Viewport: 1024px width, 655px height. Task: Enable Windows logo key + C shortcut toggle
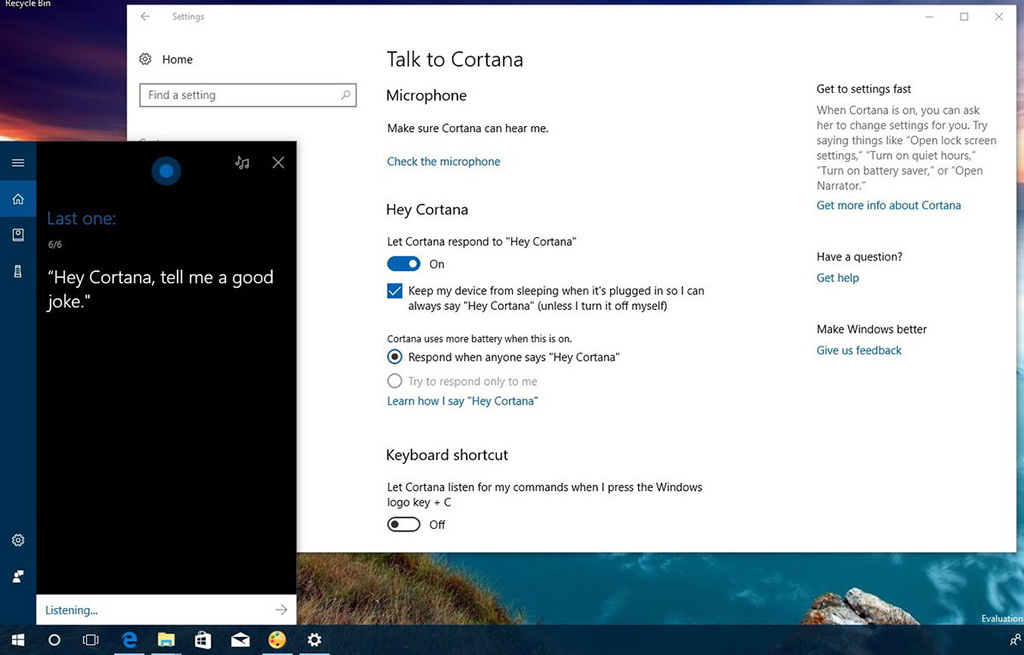click(x=404, y=524)
